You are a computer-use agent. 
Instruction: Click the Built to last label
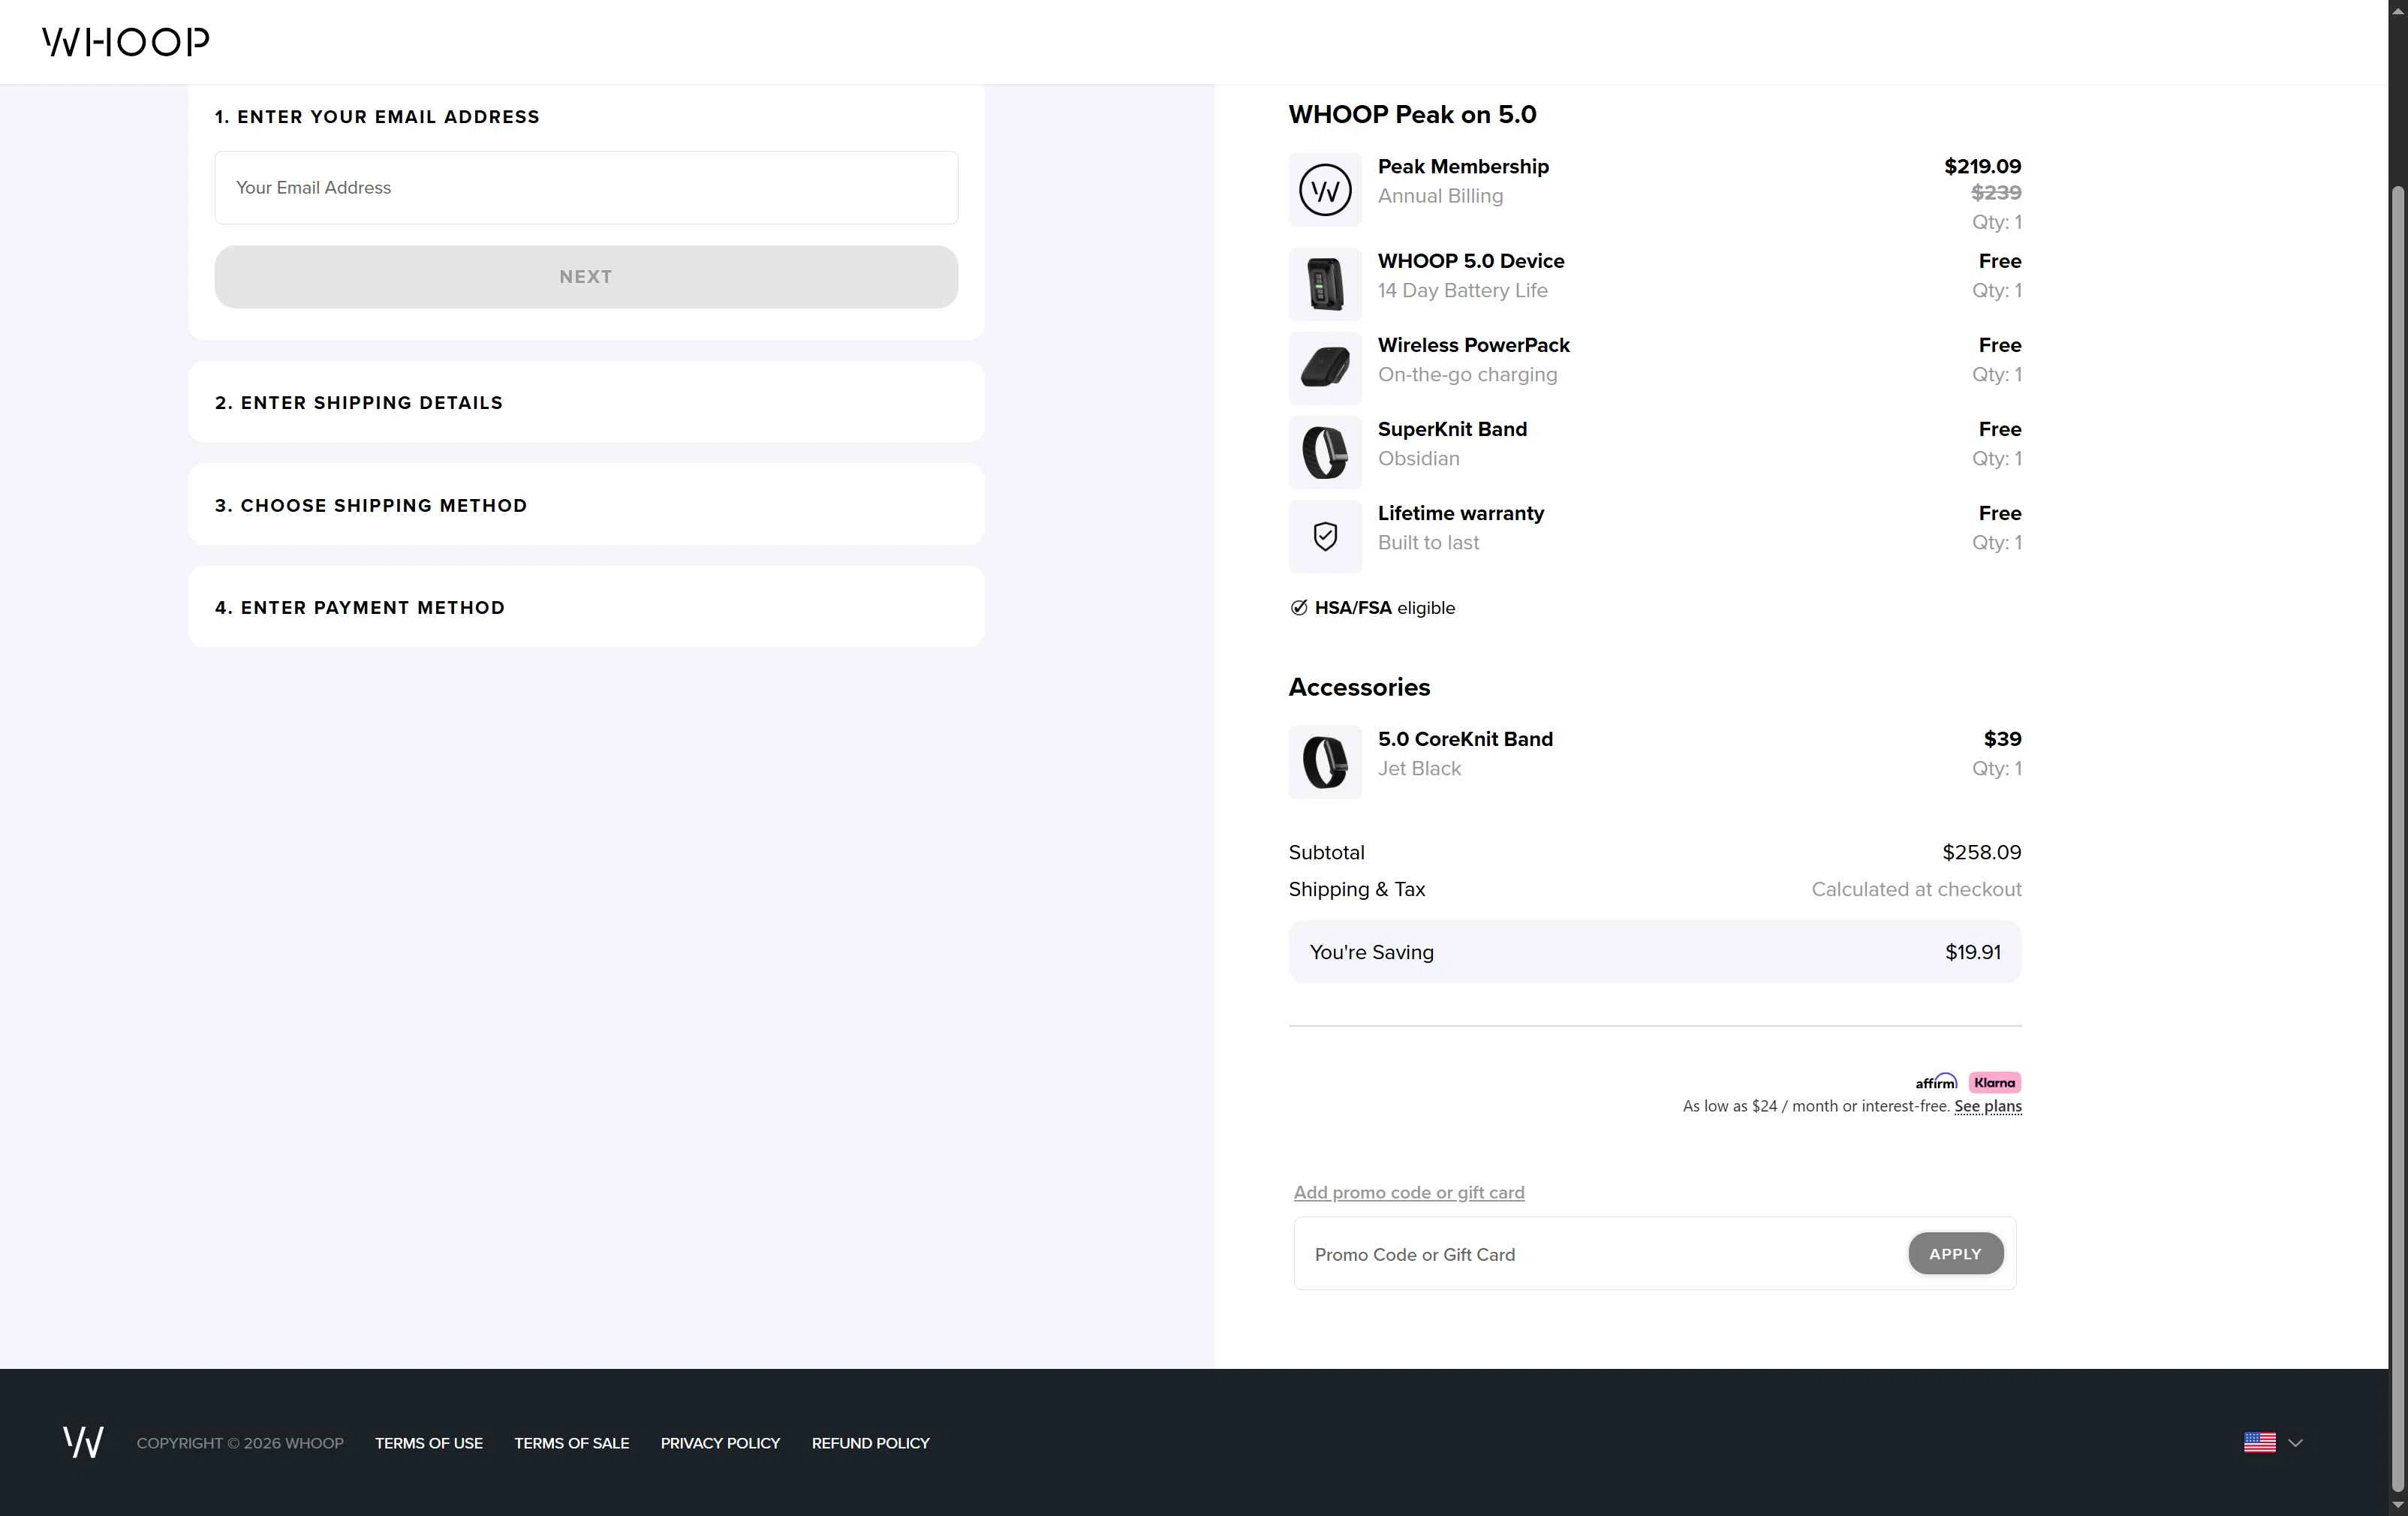coord(1428,542)
